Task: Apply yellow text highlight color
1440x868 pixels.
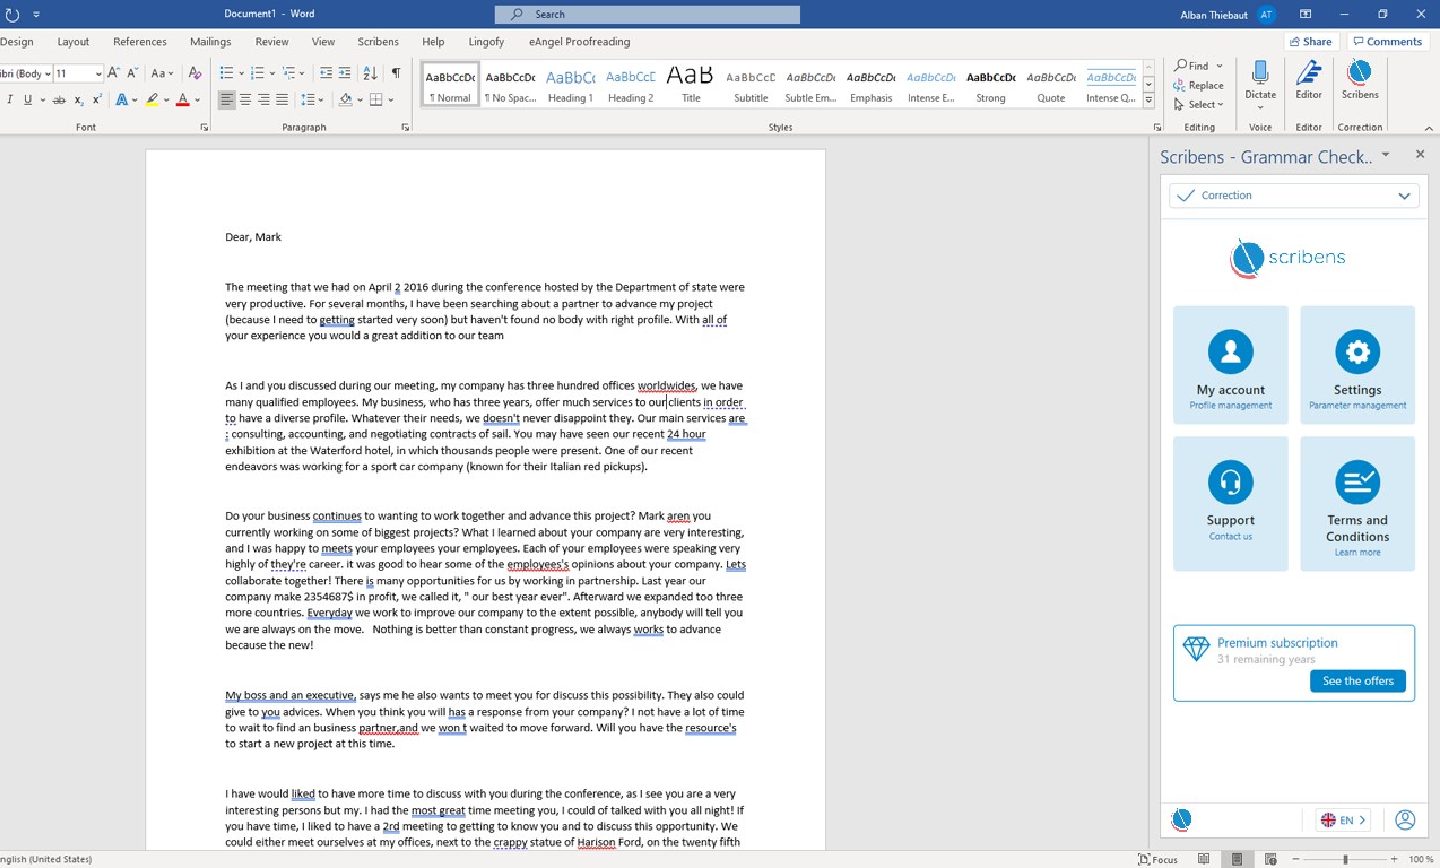Action: [152, 99]
